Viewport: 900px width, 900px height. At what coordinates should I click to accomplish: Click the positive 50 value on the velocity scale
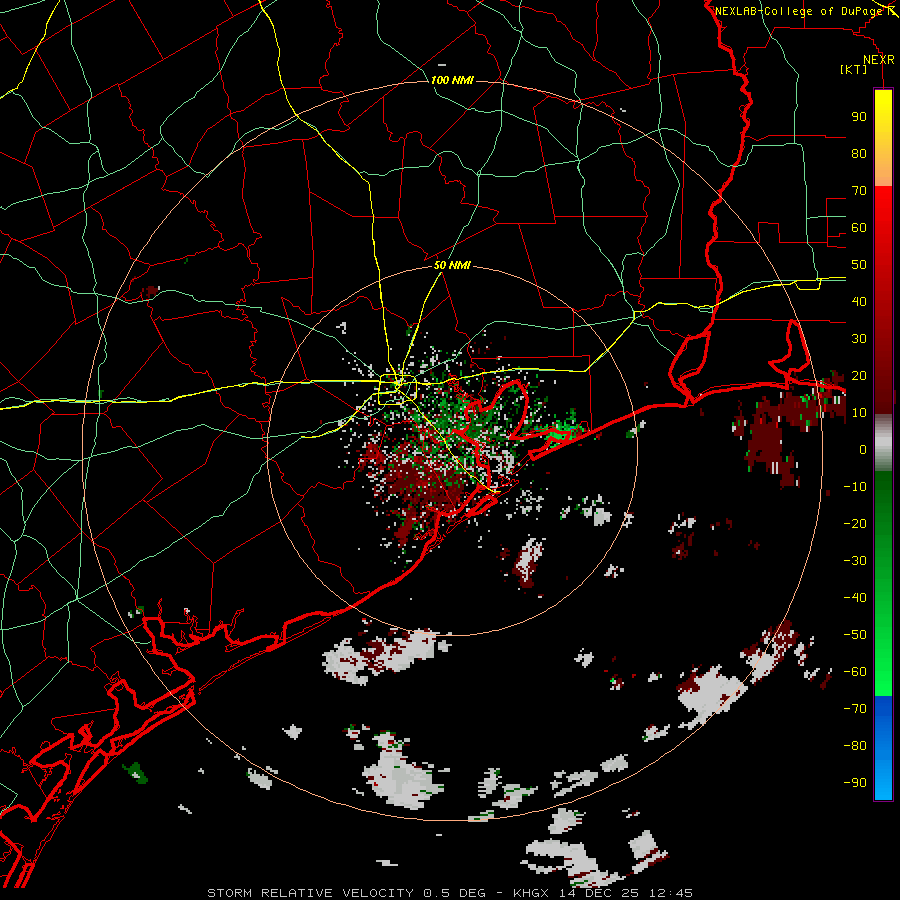pos(859,265)
